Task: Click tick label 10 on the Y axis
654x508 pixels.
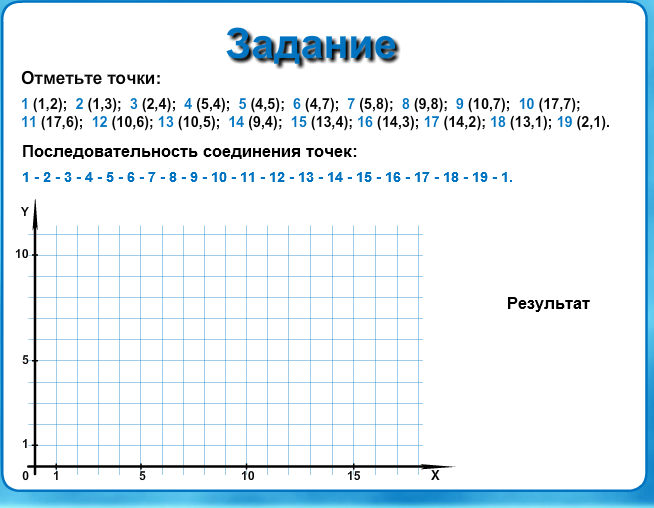Action: [x=23, y=255]
